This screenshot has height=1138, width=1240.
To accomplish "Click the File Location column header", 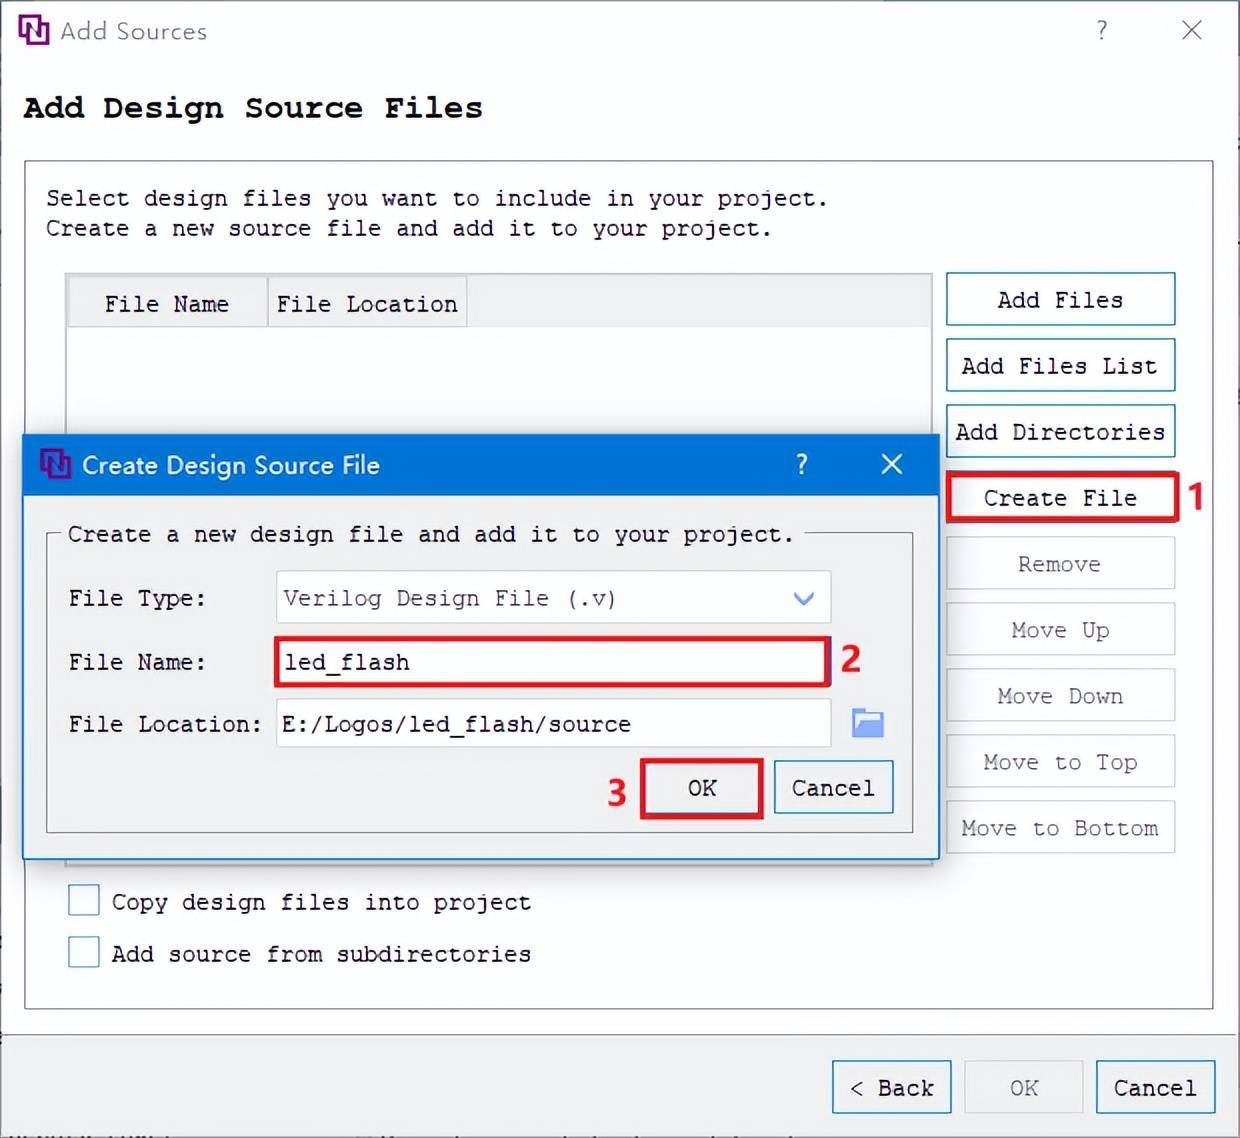I will (367, 304).
